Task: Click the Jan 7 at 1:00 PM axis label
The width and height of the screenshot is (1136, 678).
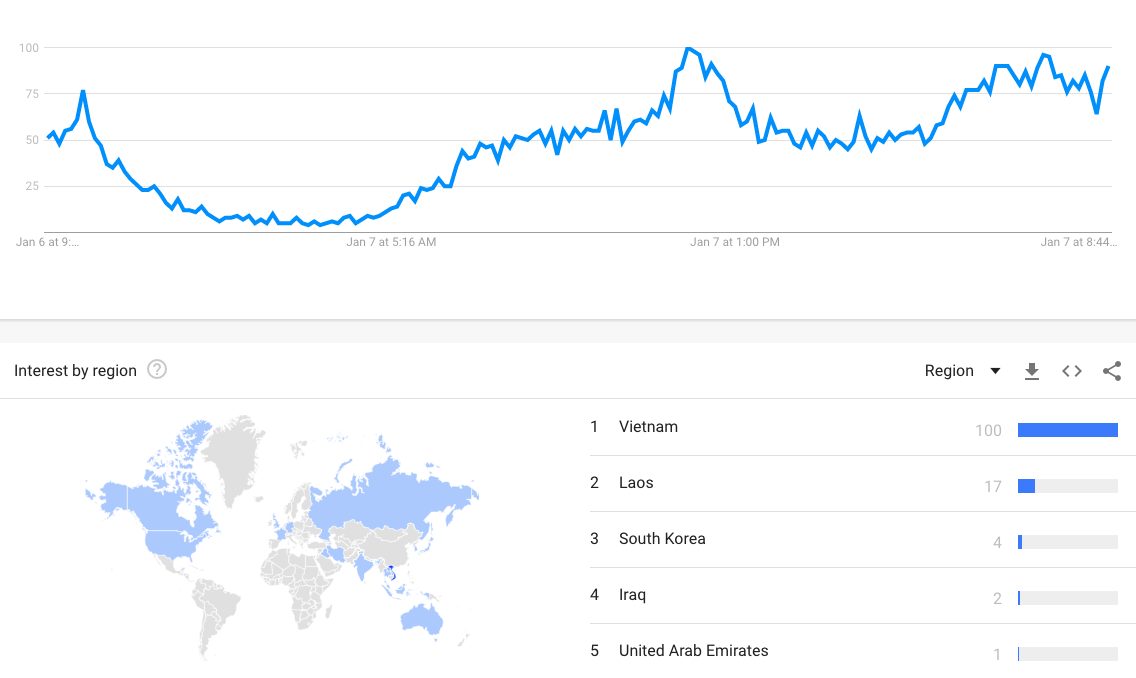Action: (734, 242)
